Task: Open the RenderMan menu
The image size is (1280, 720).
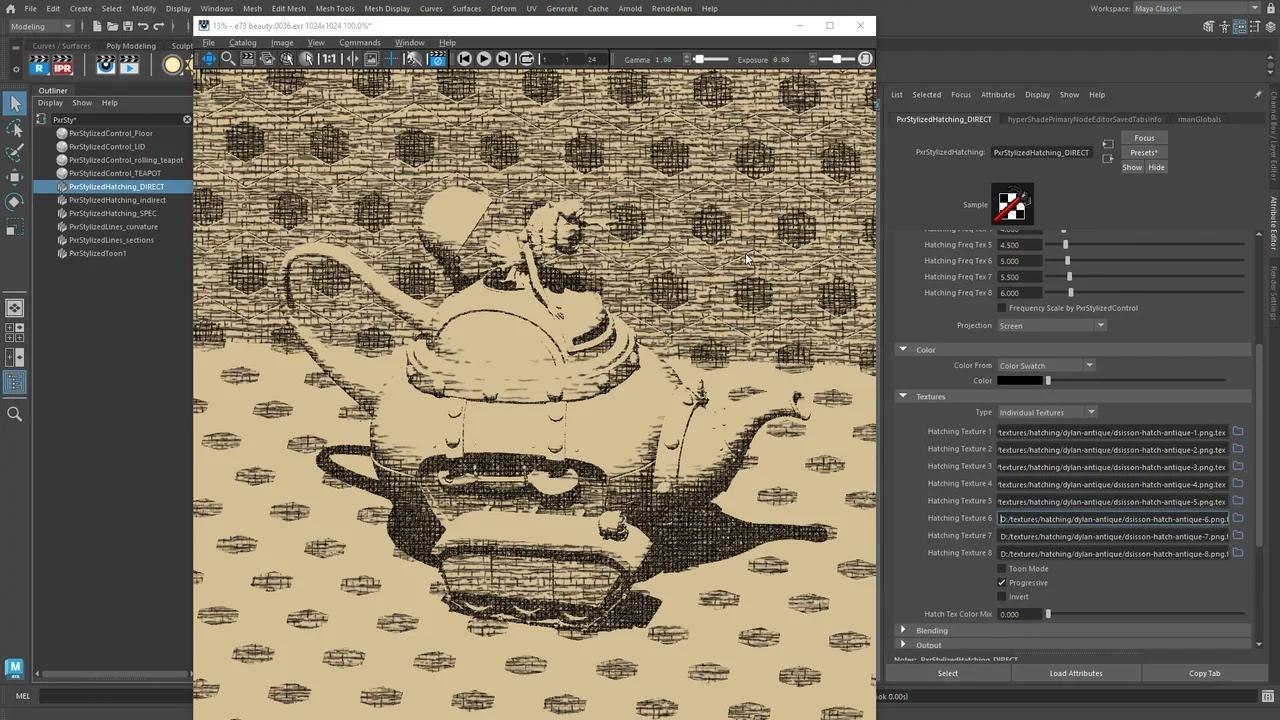Action: (x=671, y=8)
